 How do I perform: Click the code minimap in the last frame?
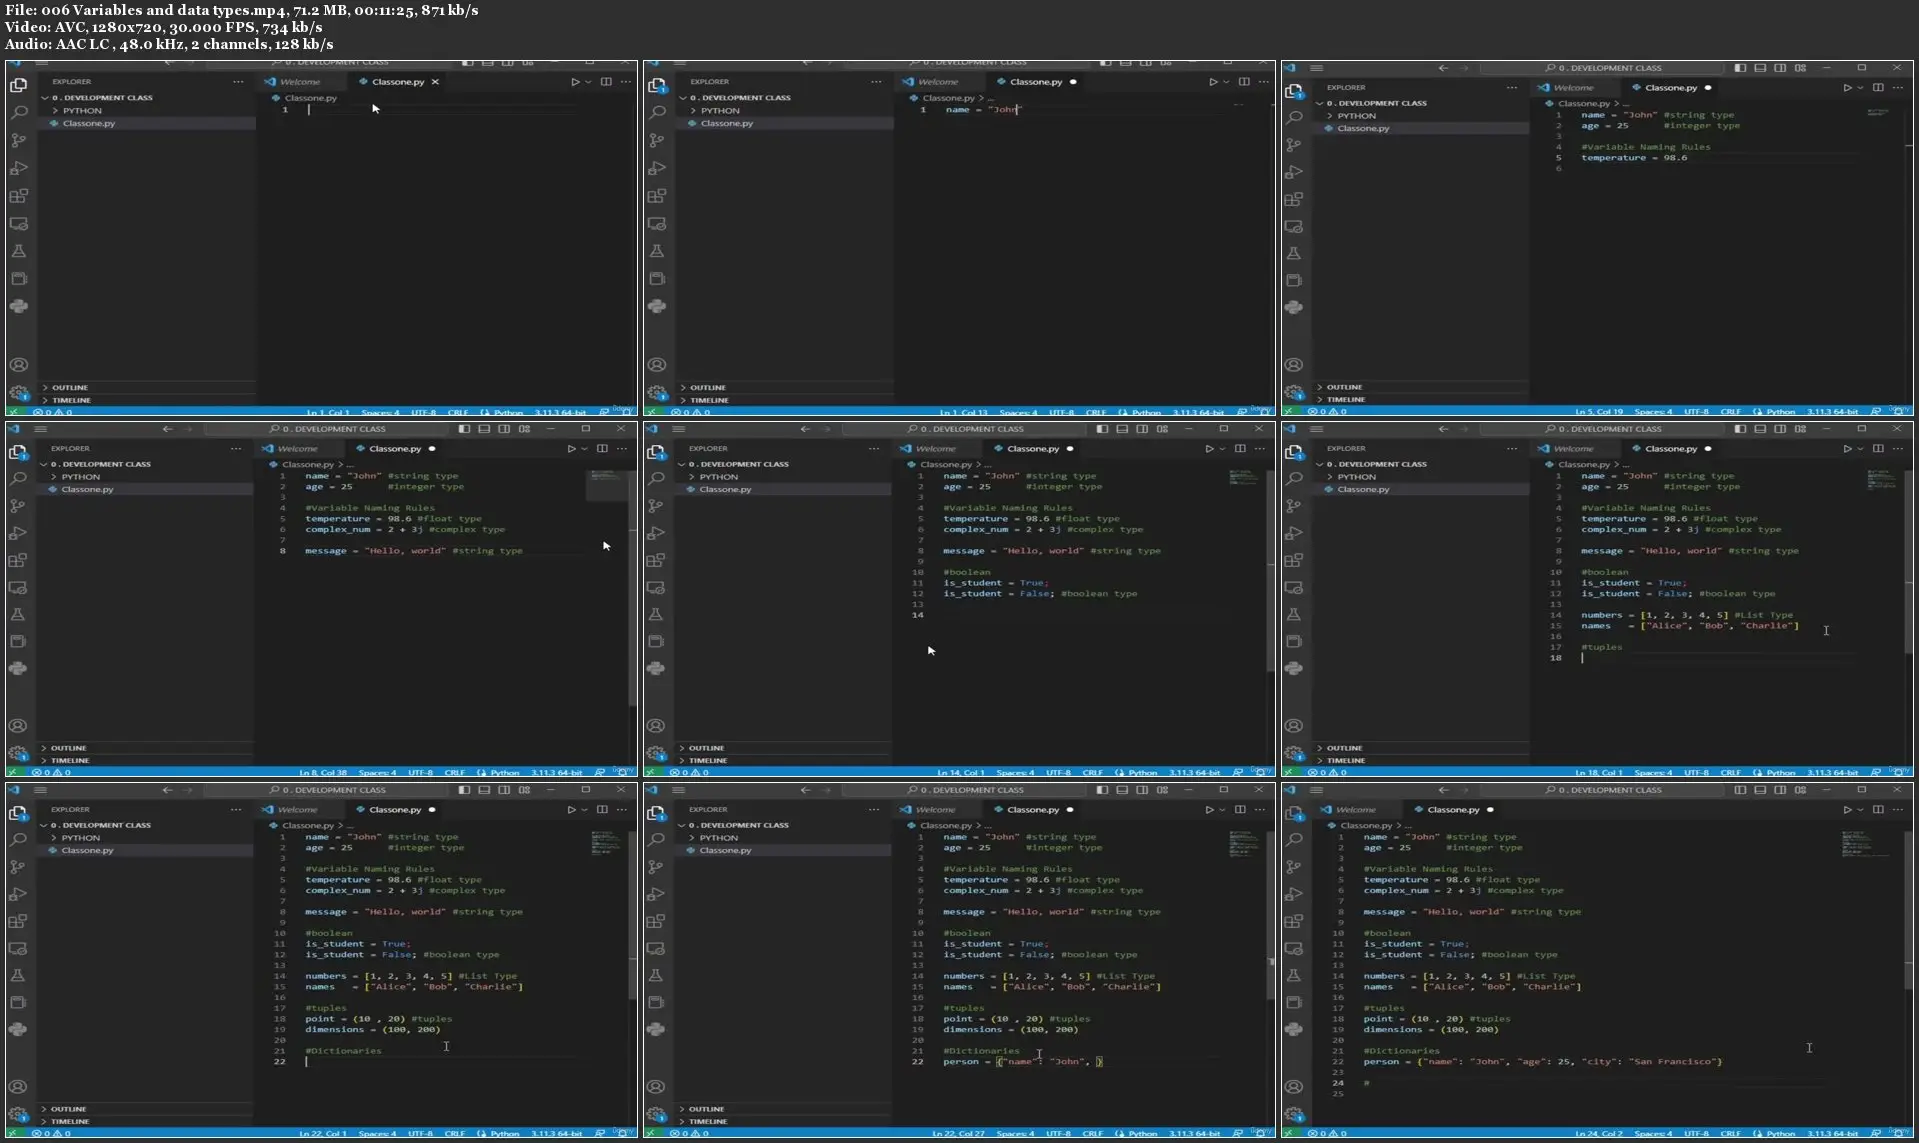click(1857, 845)
